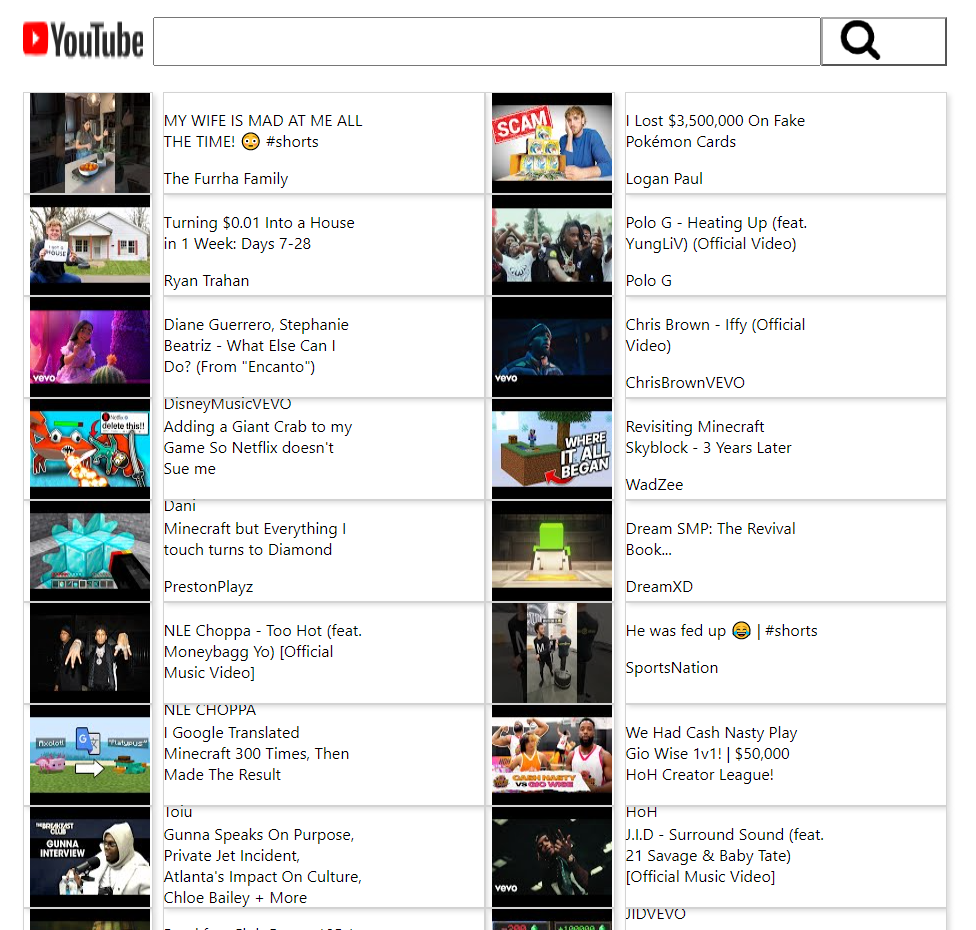The height and width of the screenshot is (930, 976).
Task: Click title 'Minecraft but Everything I touch turns to Diamond'
Action: pos(255,539)
